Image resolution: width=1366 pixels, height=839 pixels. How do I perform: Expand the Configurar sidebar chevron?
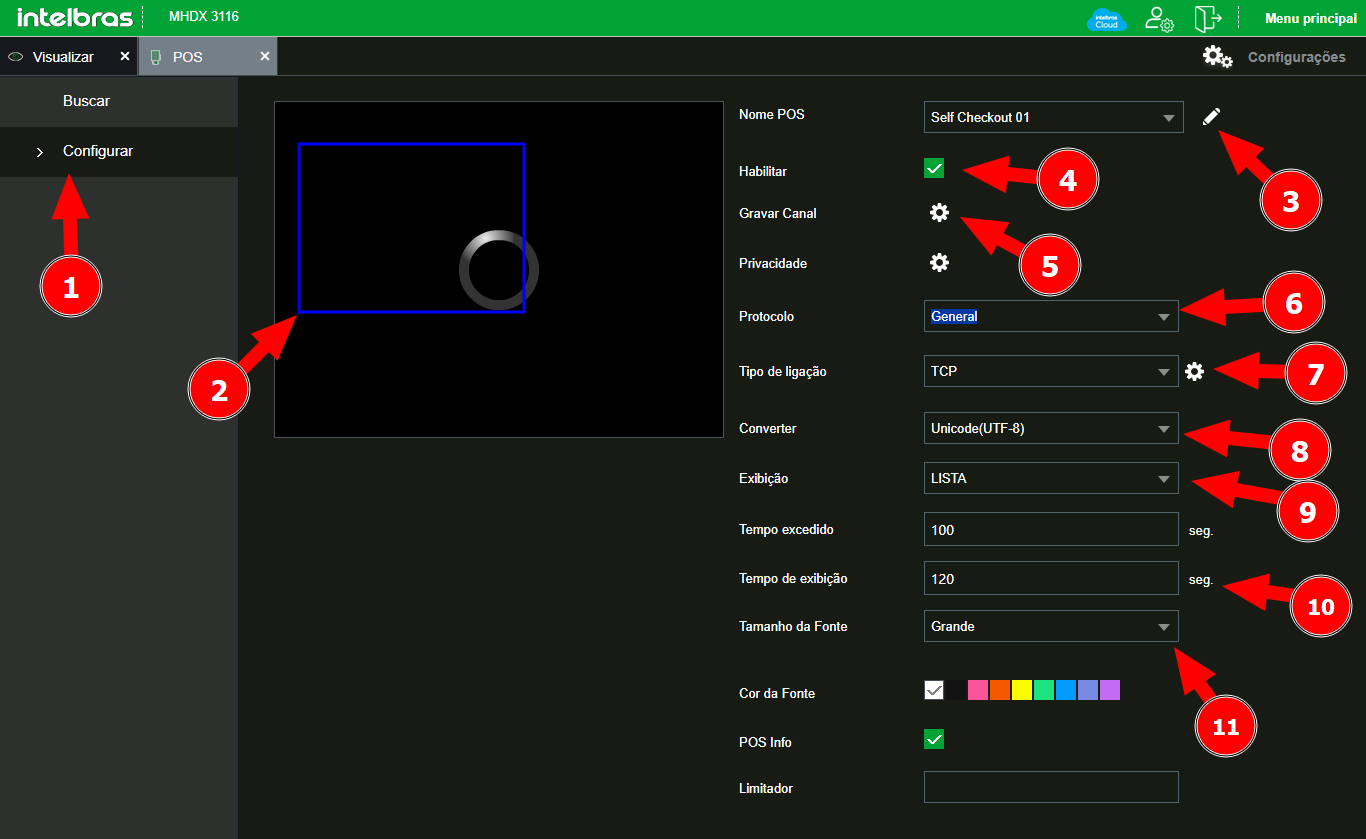point(40,152)
